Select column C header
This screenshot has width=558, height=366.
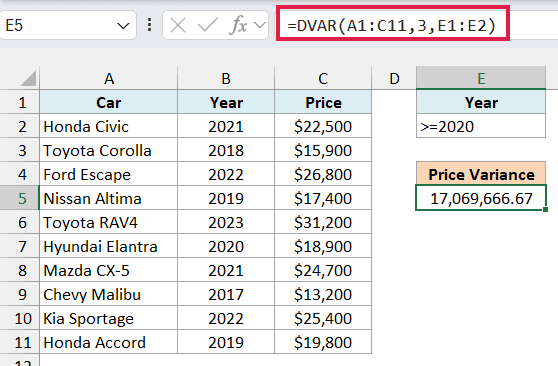tap(323, 78)
